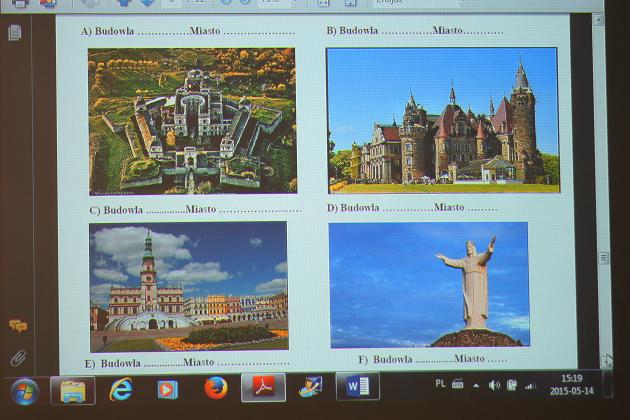Launch Firefox from the taskbar

point(215,388)
